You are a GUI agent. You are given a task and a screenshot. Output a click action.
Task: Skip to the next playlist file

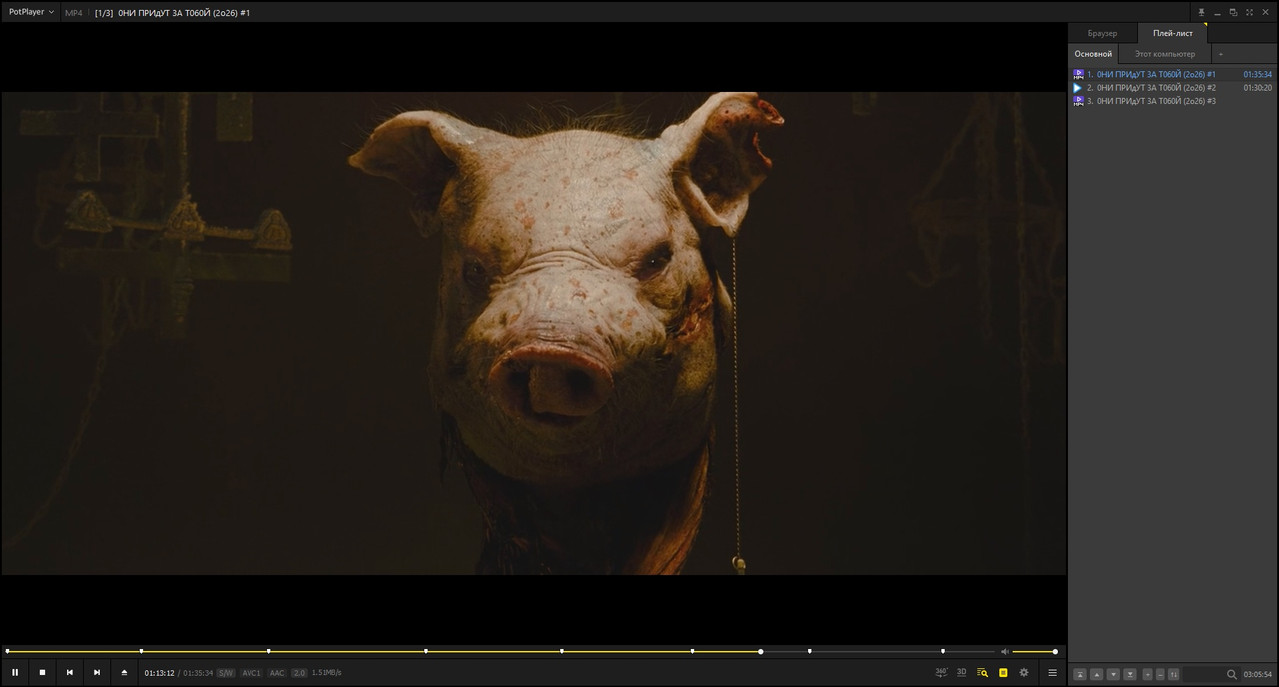pyautogui.click(x=97, y=673)
